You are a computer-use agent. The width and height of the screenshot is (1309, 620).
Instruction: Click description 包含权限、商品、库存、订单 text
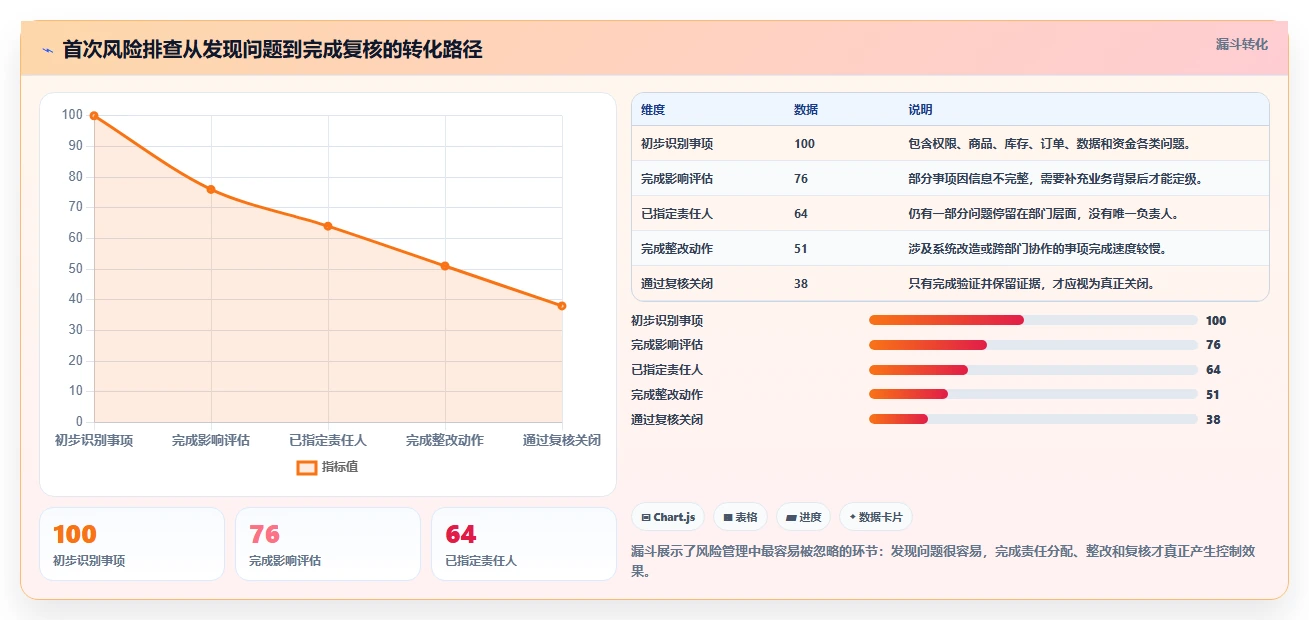pos(1049,144)
